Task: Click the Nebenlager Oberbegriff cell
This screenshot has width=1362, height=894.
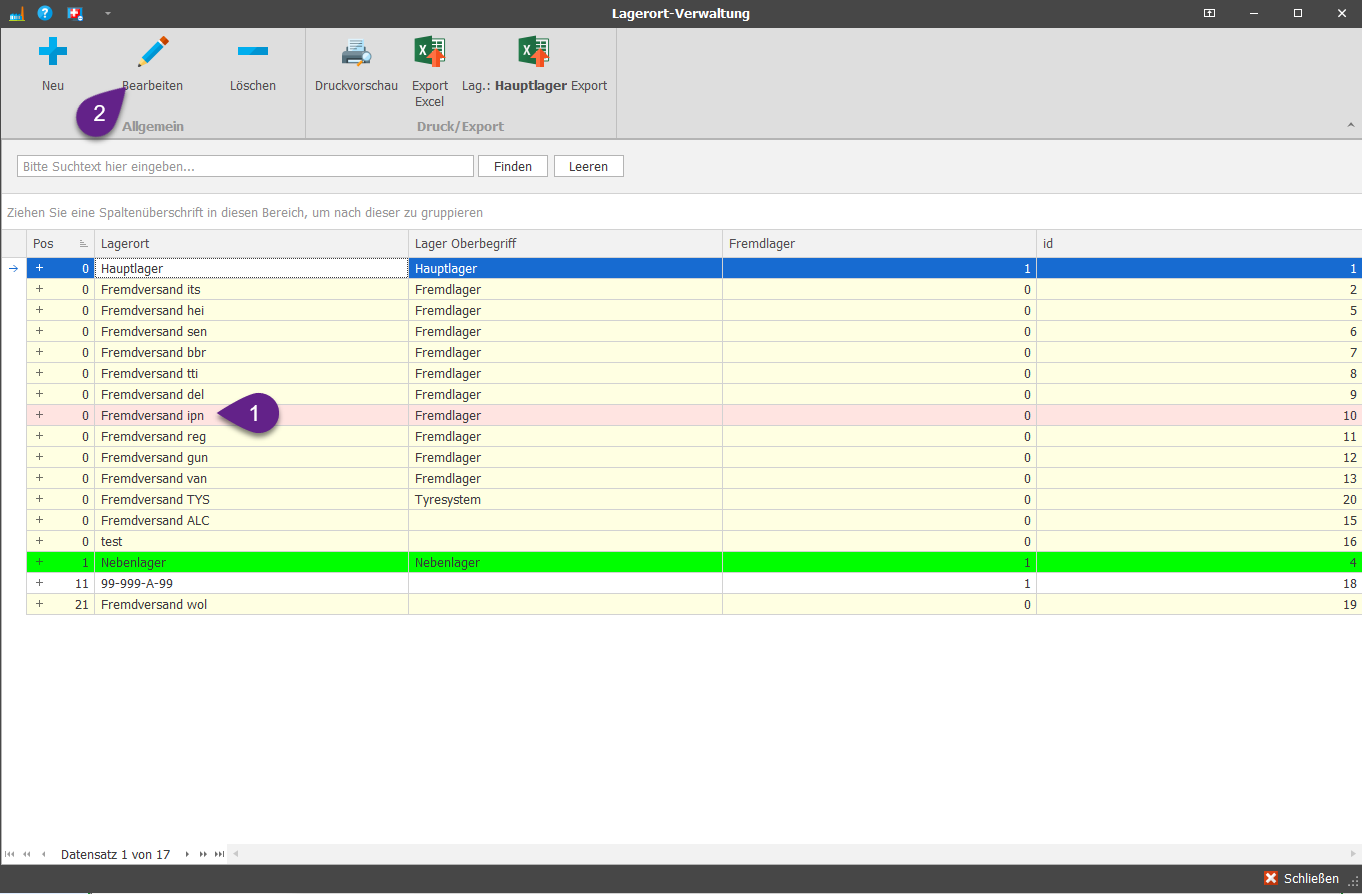Action: [565, 562]
